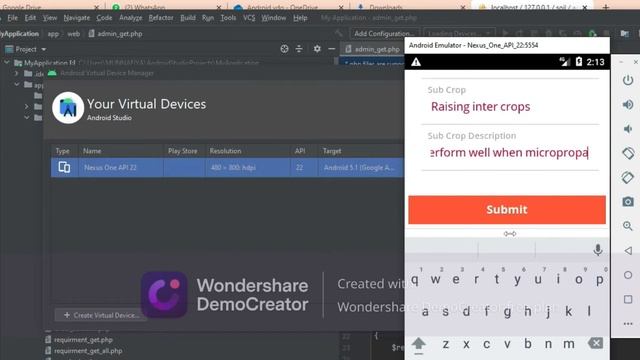The width and height of the screenshot is (640, 360).
Task: Click the emulator Back triangle button
Action: [x=628, y=250]
